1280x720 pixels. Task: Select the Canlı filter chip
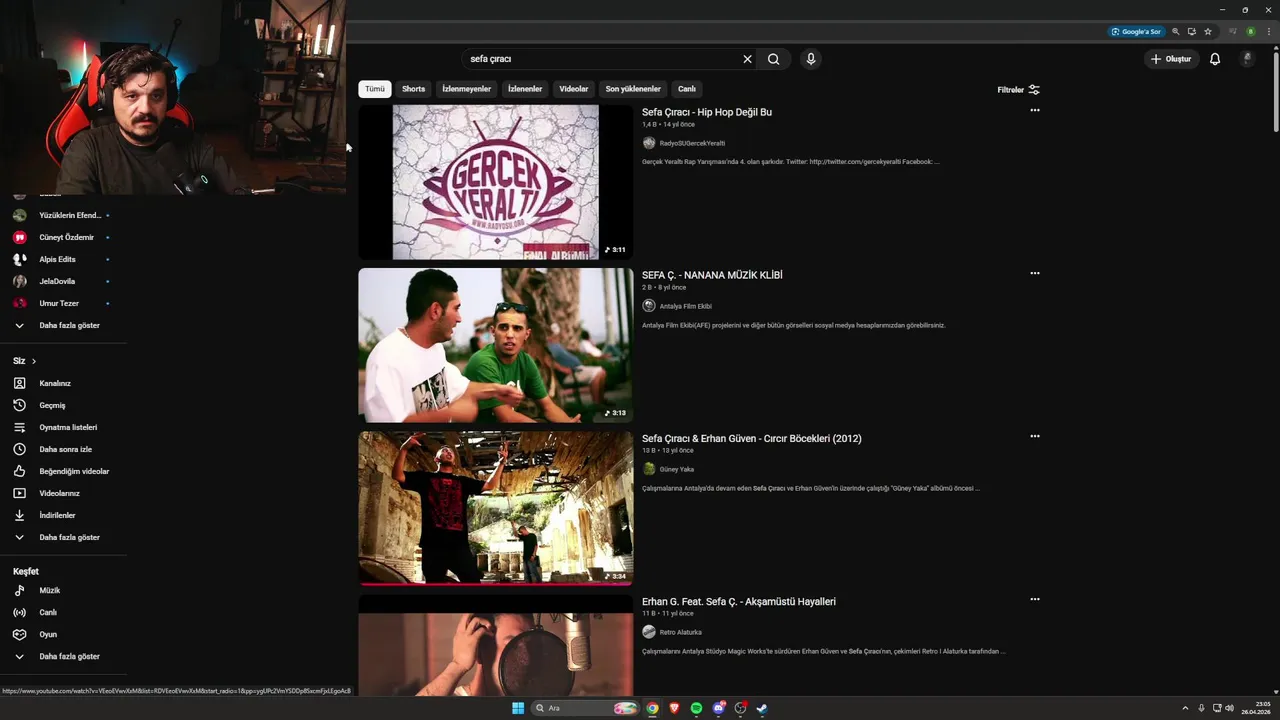pyautogui.click(x=687, y=89)
